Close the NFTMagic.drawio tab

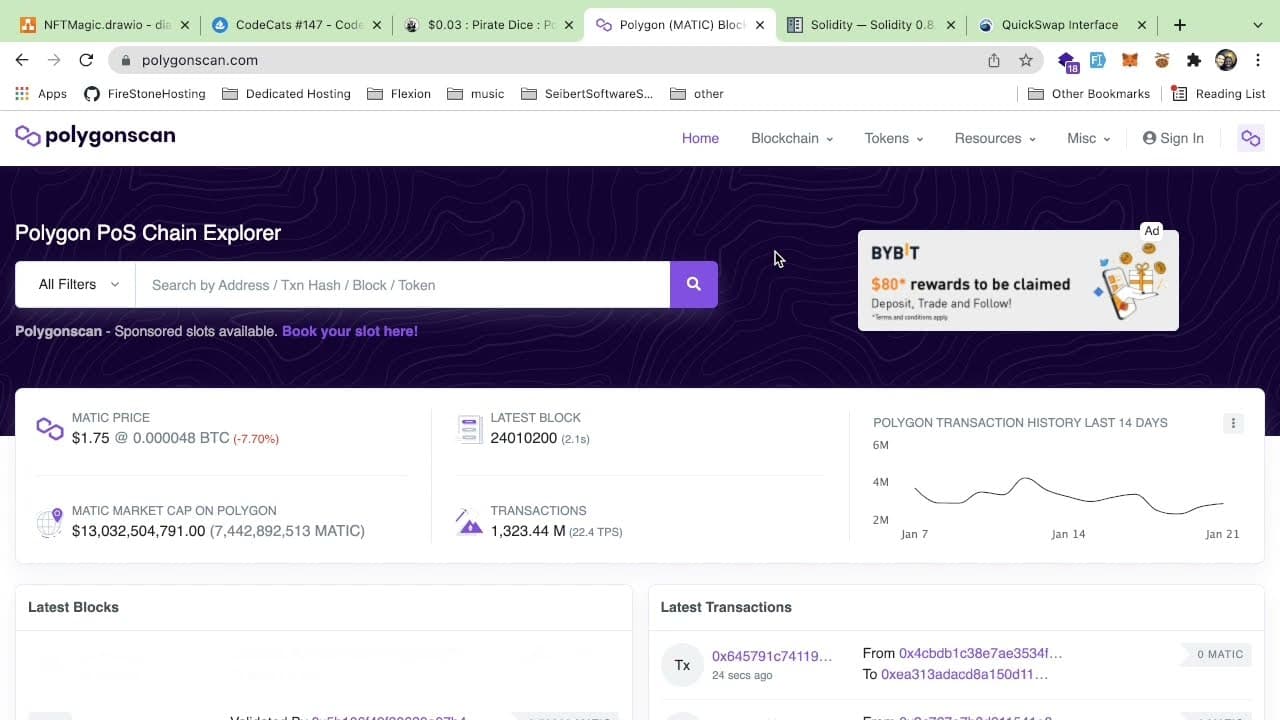(184, 25)
